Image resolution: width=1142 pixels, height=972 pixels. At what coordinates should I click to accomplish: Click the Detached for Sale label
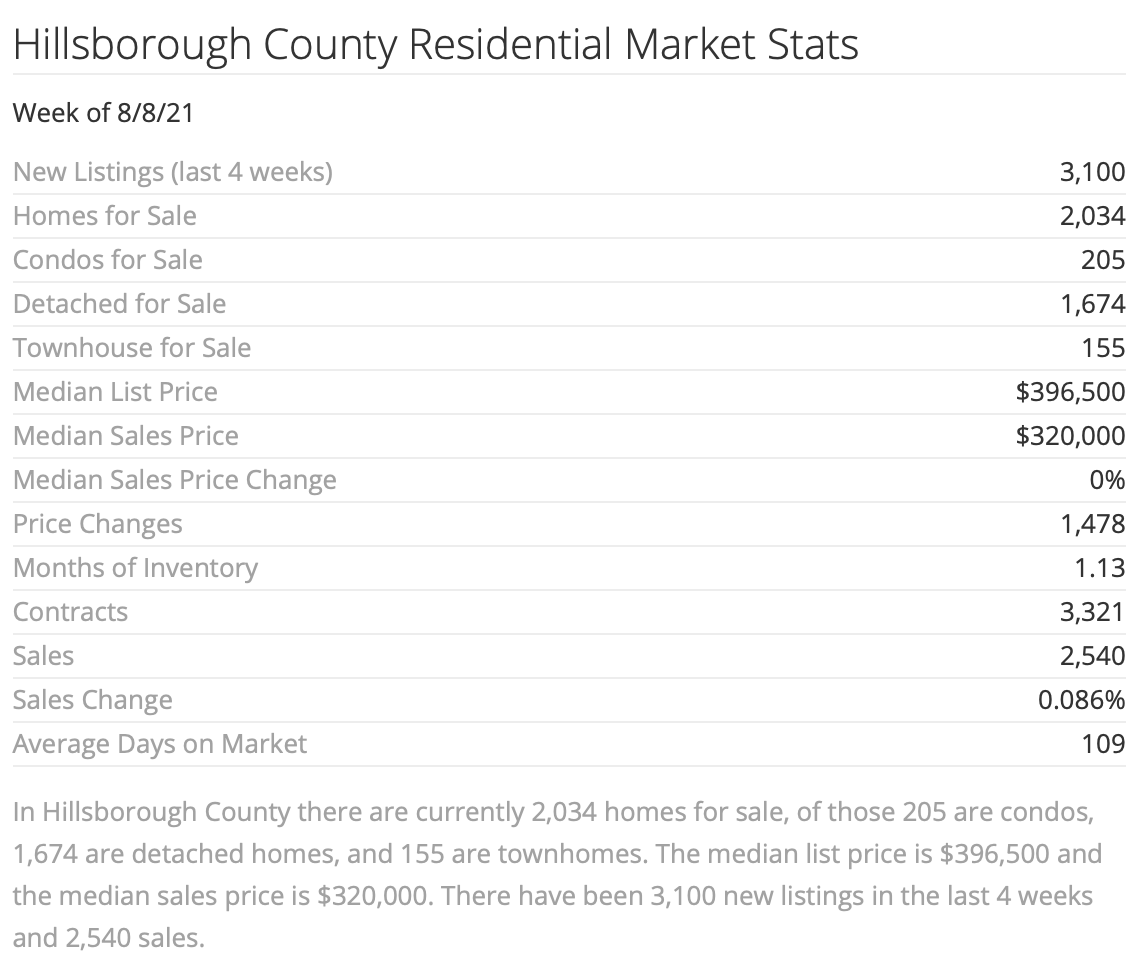coord(119,304)
